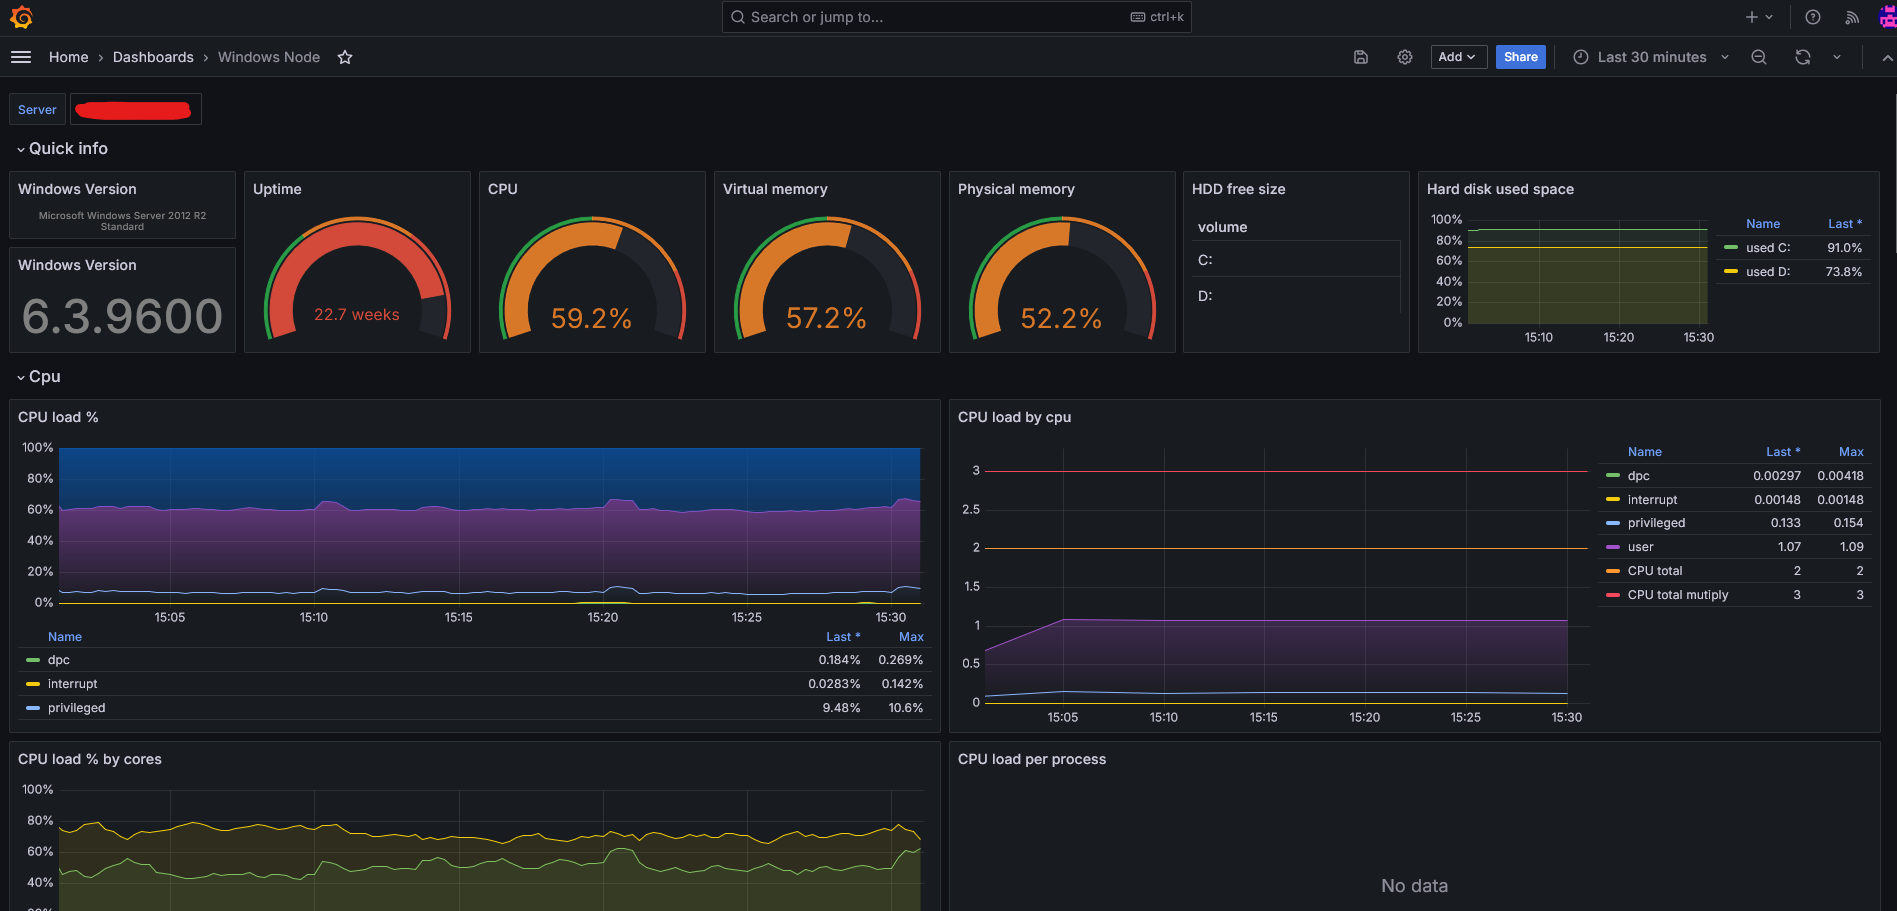Open dashboard settings gear
1897x911 pixels.
tap(1405, 57)
